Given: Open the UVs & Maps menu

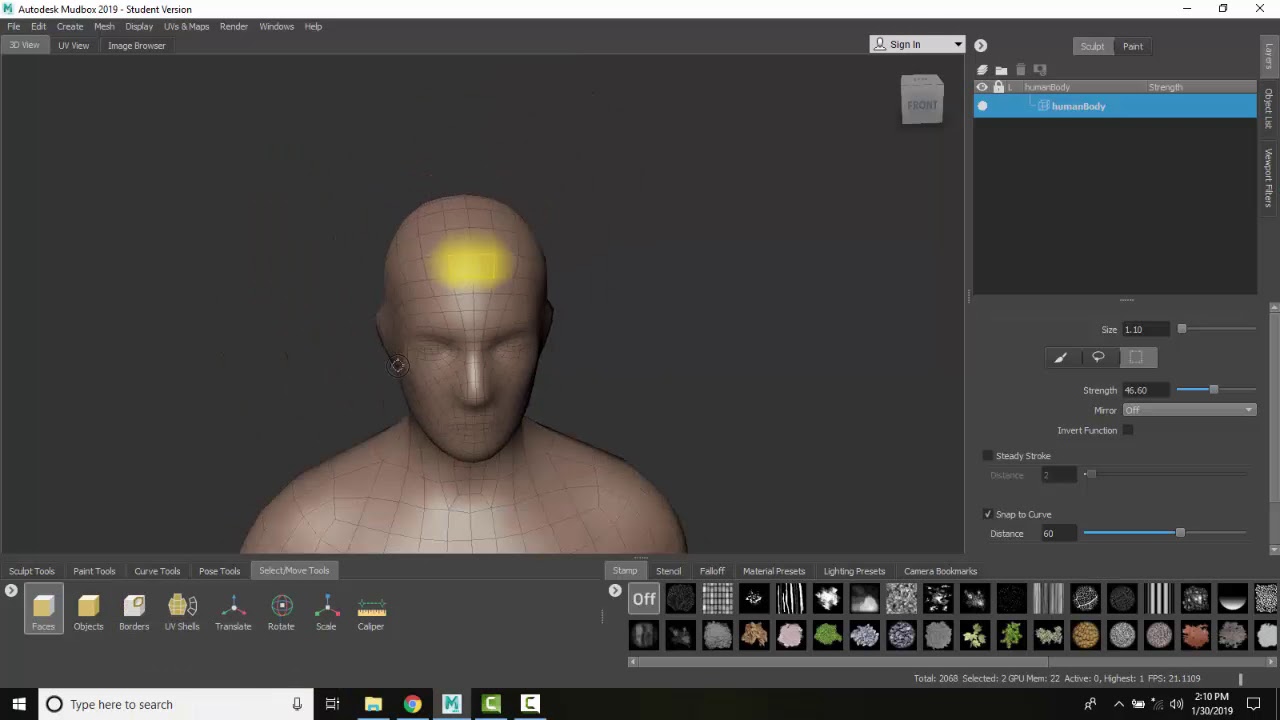Looking at the screenshot, I should (186, 26).
